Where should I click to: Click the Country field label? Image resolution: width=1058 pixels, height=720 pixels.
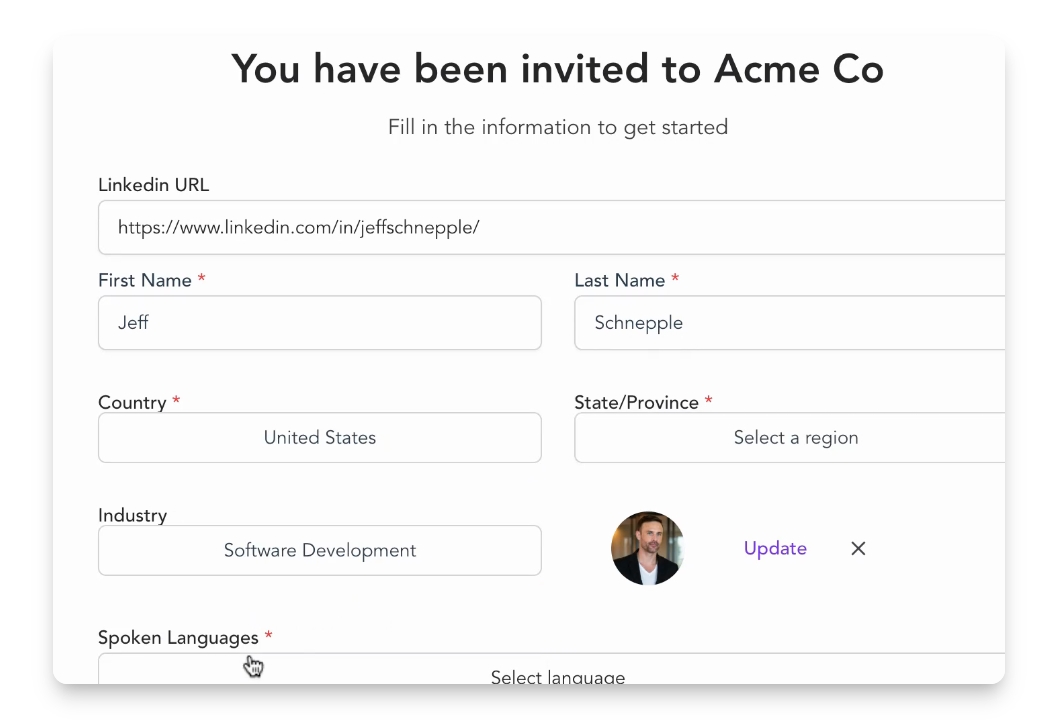(132, 403)
